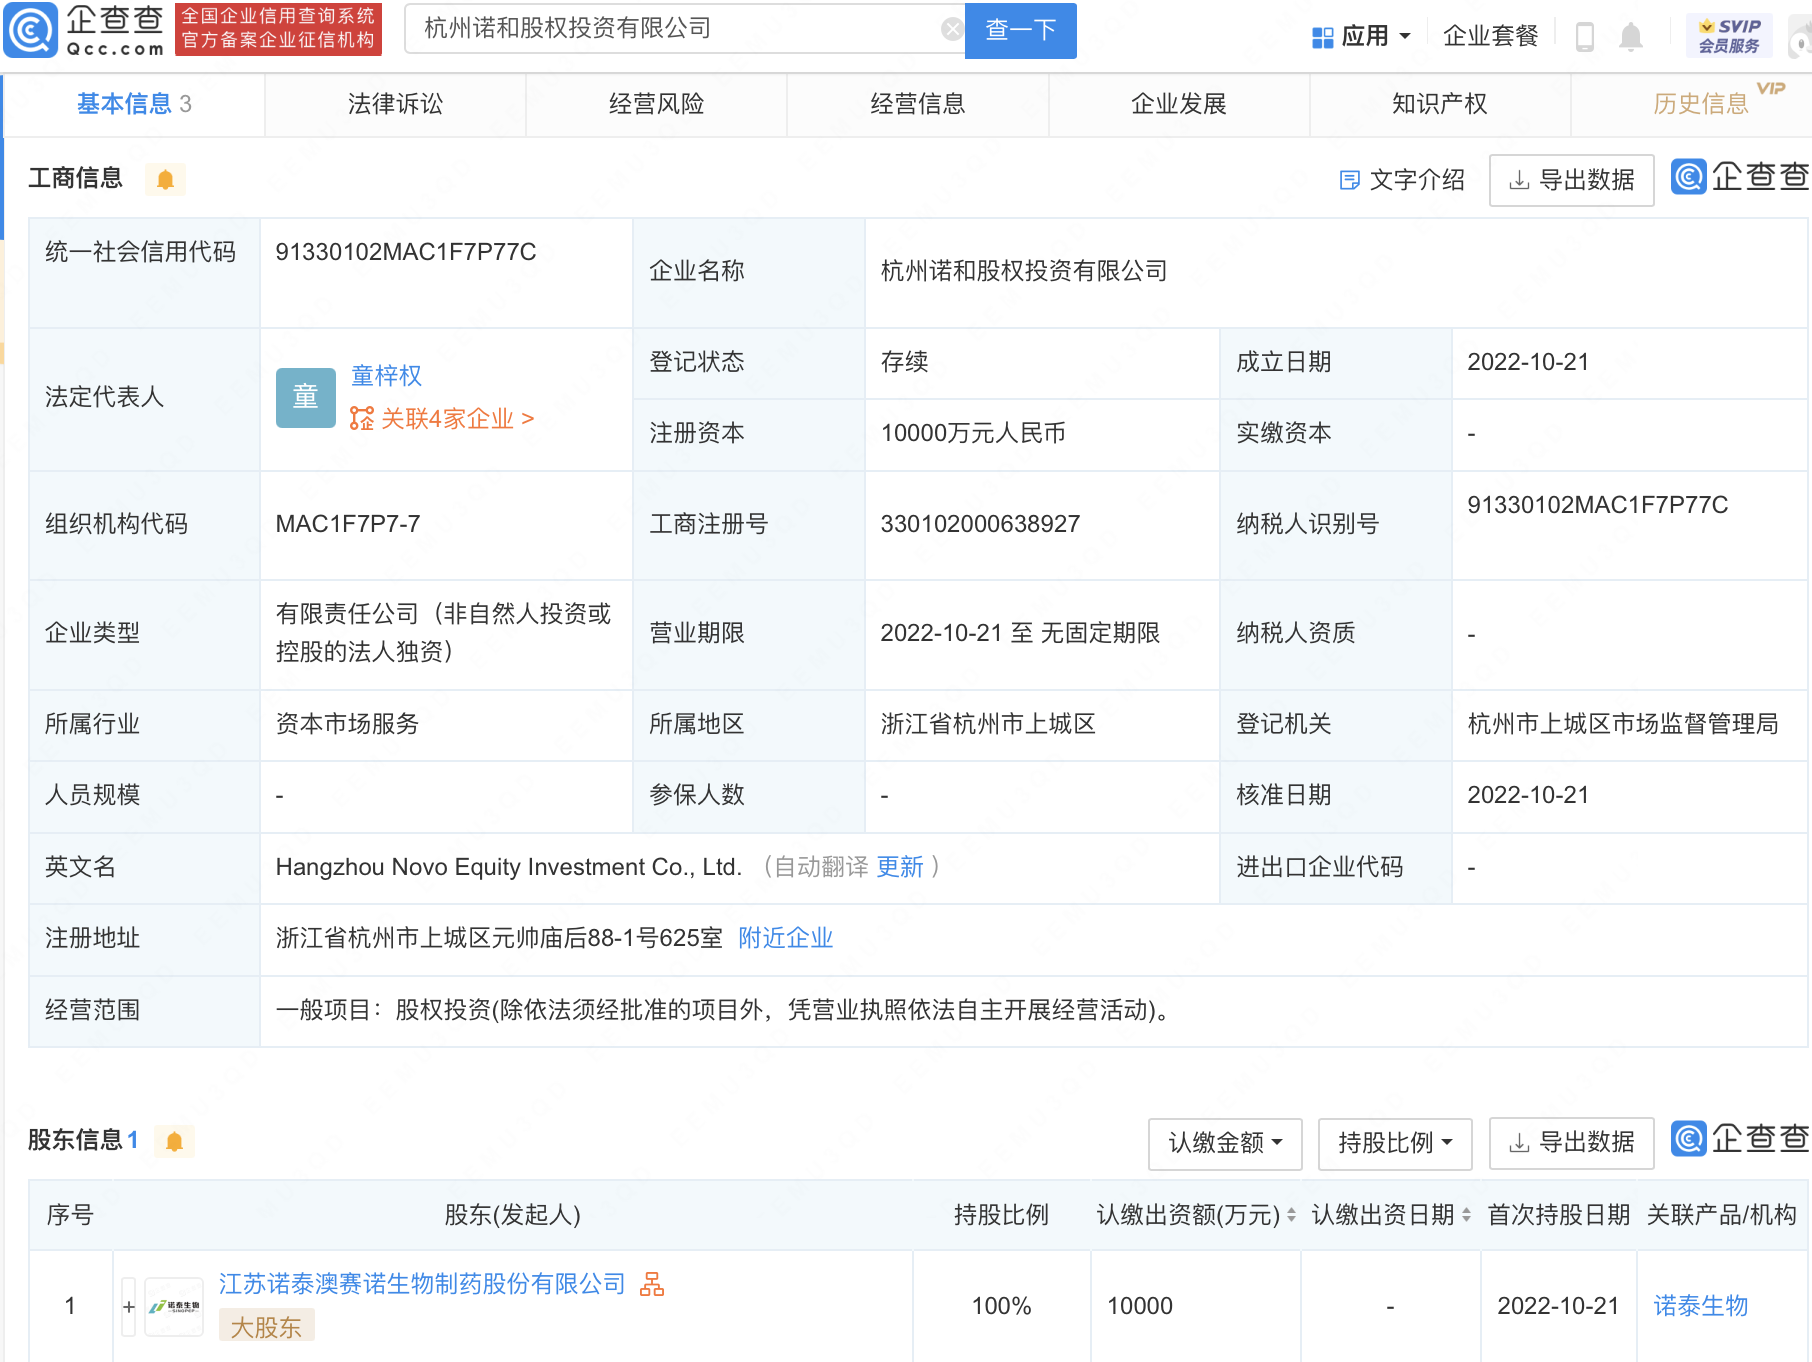Image resolution: width=1812 pixels, height=1362 pixels.
Task: Open shareholder 江苏诺泰澳赛诺生物制药股份有限公司
Action: click(x=422, y=1284)
